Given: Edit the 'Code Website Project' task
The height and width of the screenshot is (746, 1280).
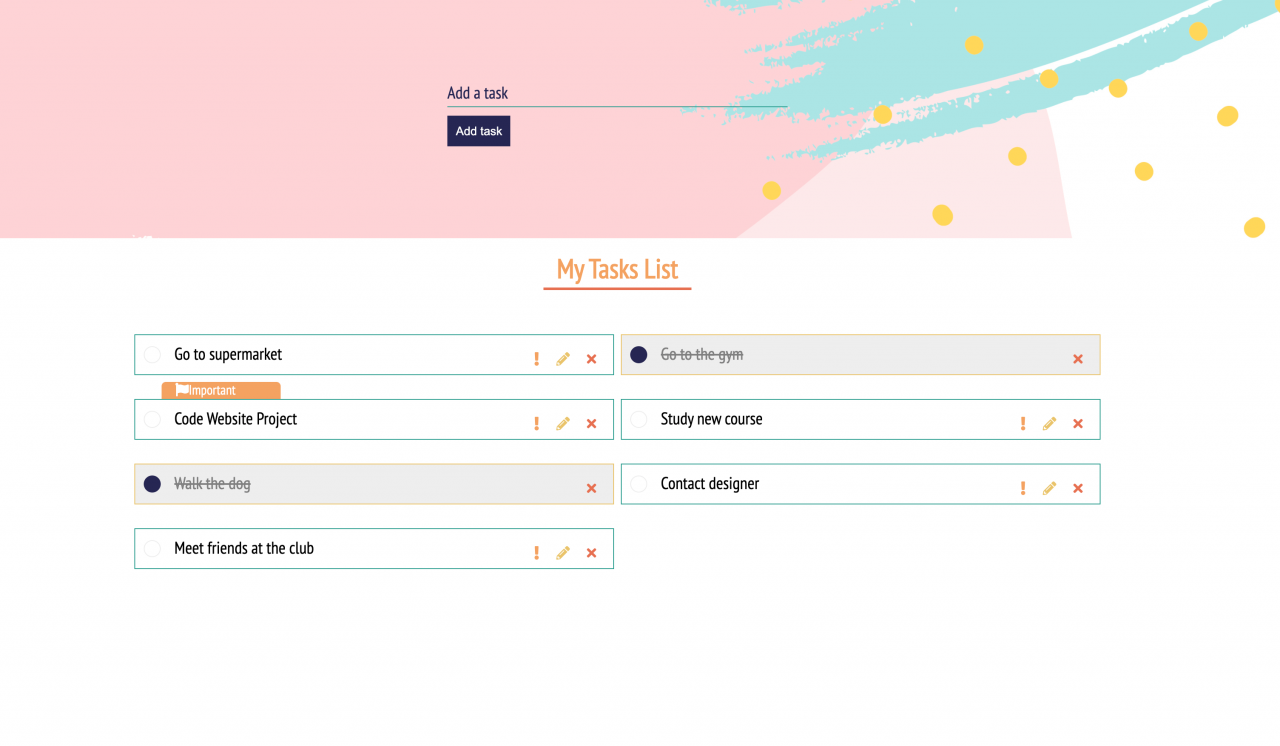Looking at the screenshot, I should tap(563, 424).
